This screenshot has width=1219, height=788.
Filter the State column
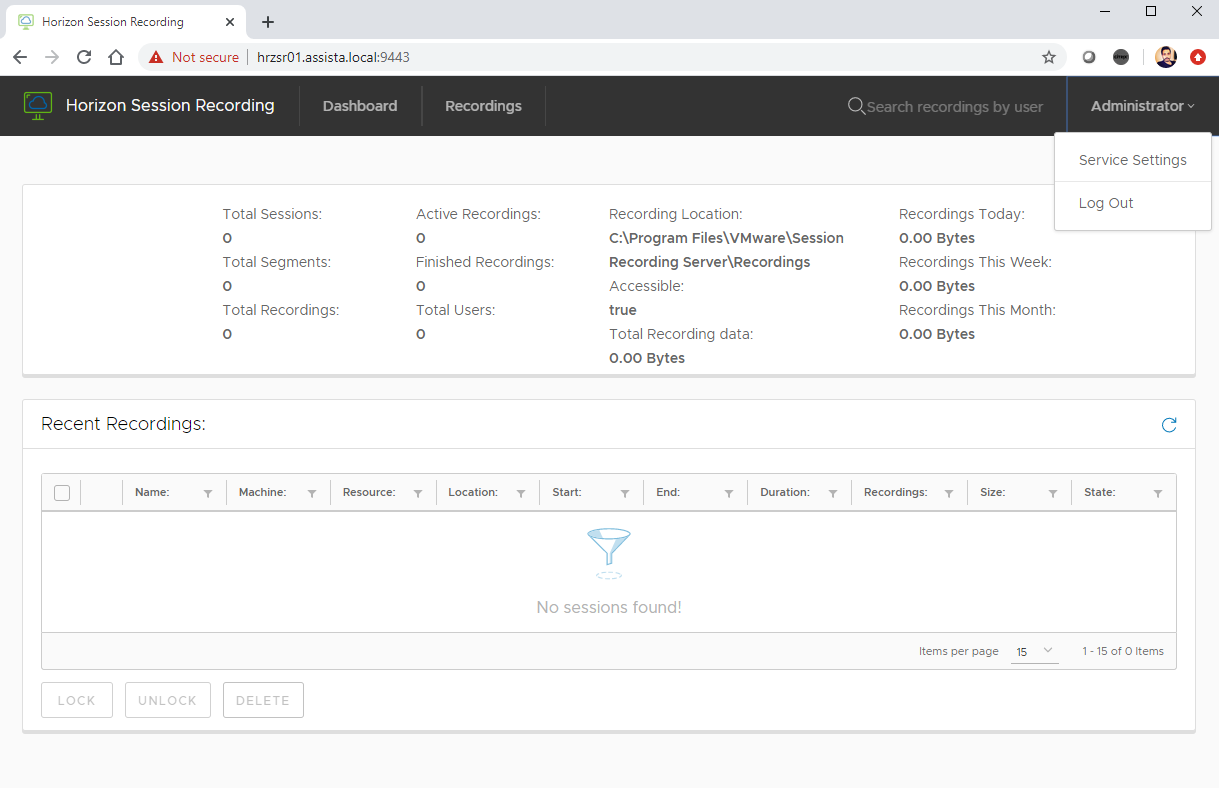click(1158, 493)
